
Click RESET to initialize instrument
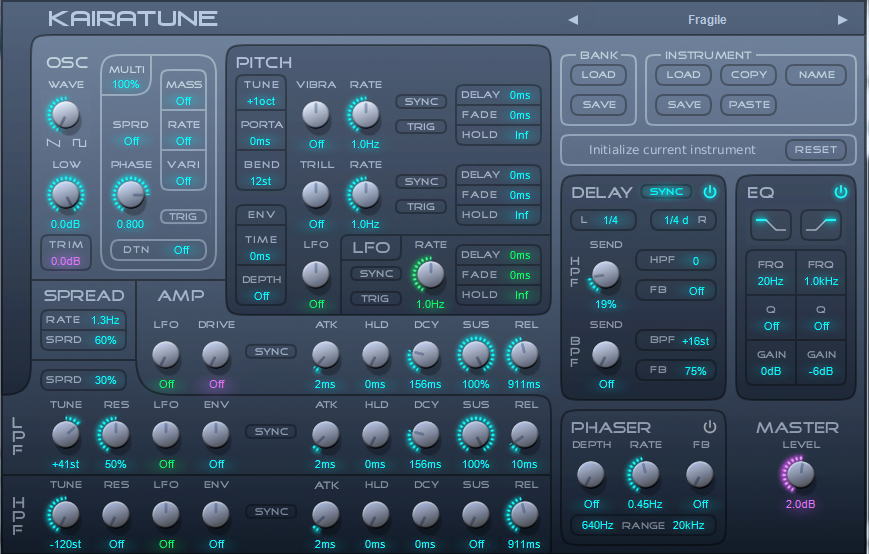(816, 150)
